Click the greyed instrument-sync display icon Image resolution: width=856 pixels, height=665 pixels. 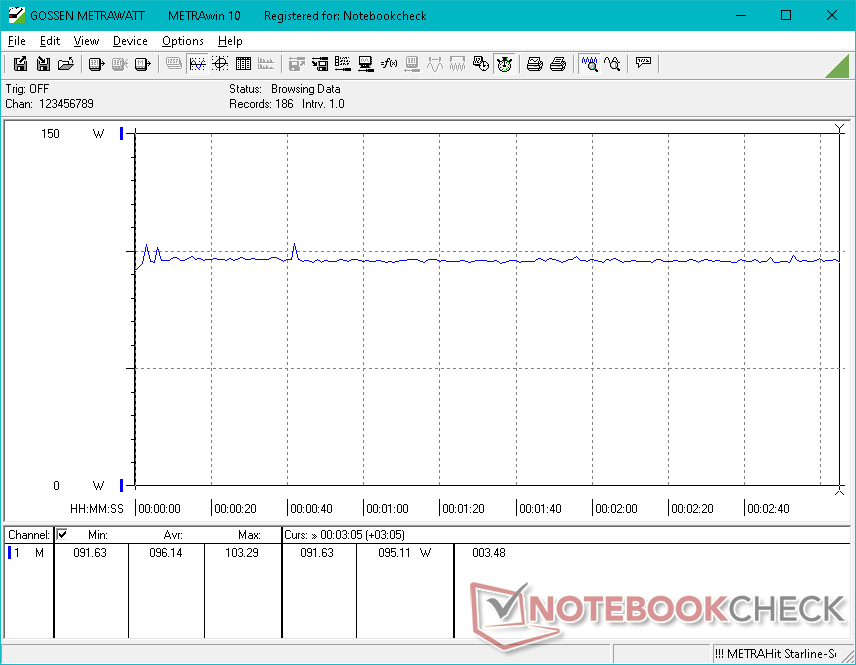tap(412, 64)
